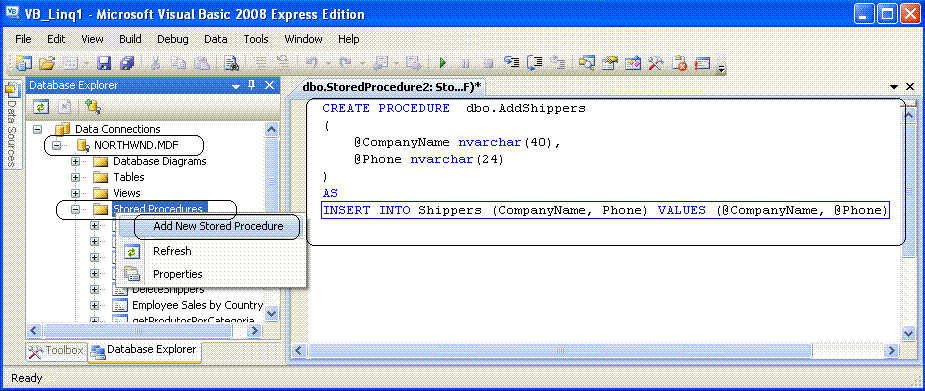This screenshot has height=391, width=925.
Task: Click the Find in Files toolbar icon
Action: point(231,63)
